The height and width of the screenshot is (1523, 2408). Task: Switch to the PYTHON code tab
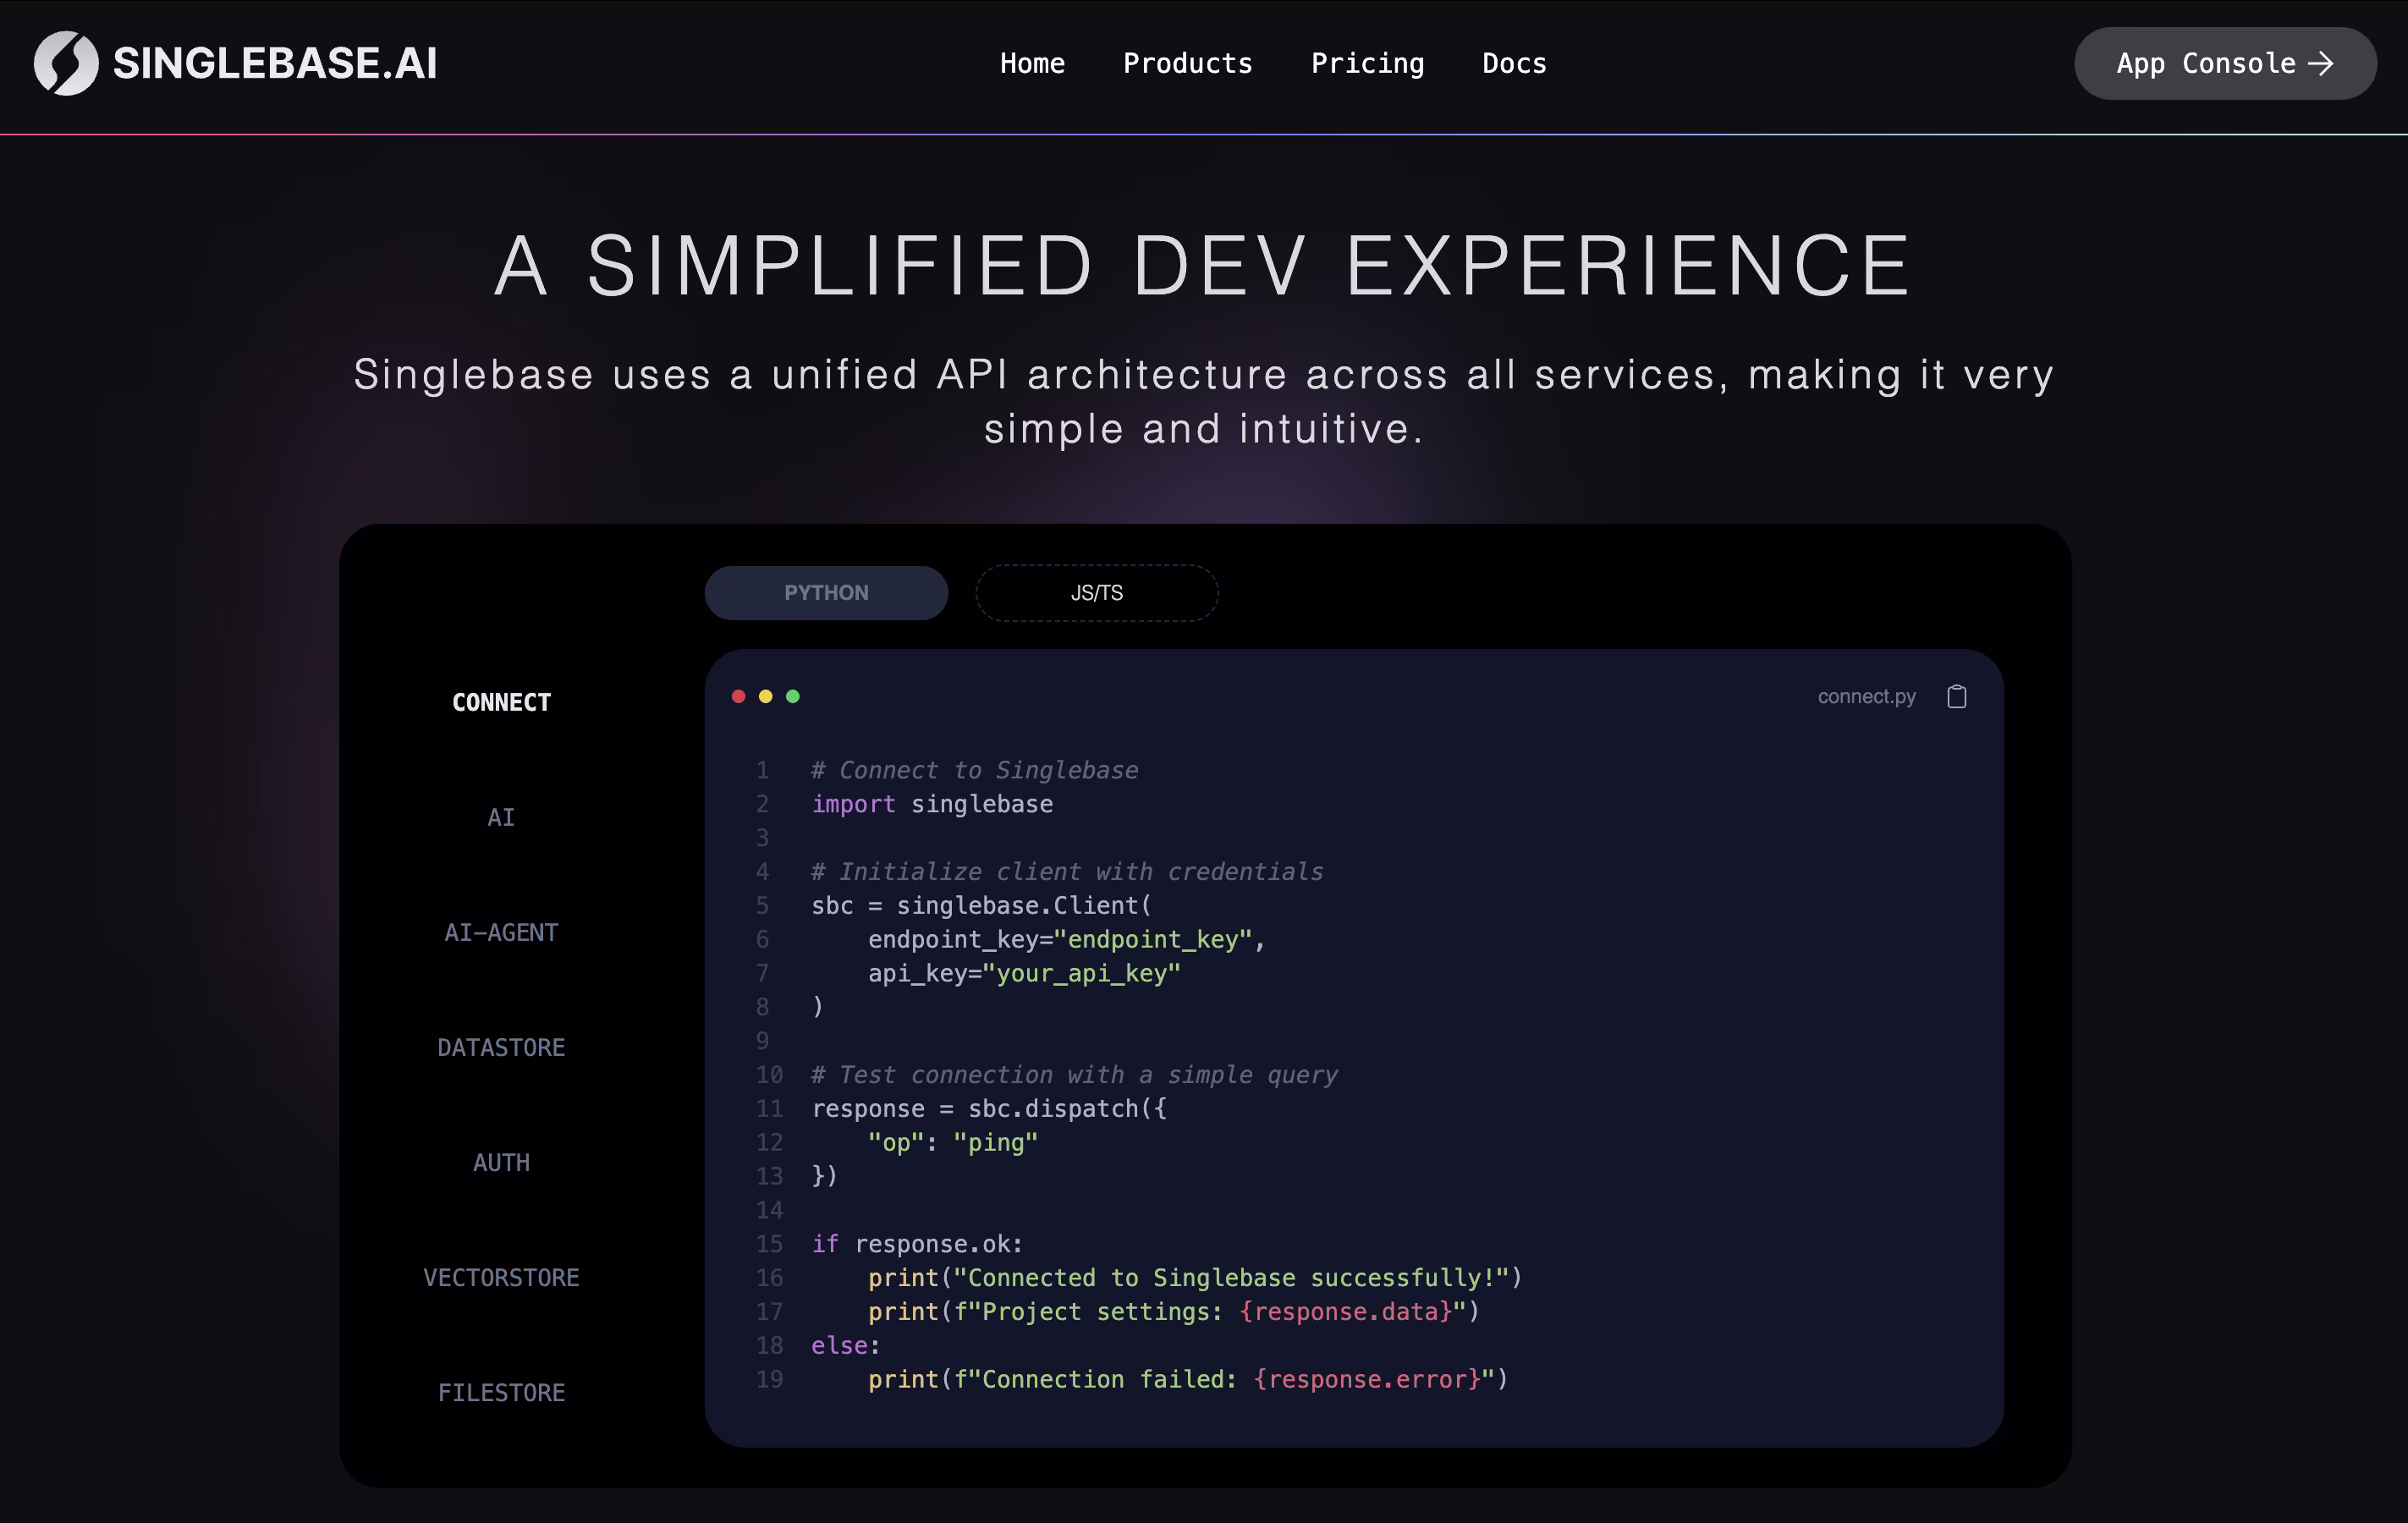click(x=826, y=593)
